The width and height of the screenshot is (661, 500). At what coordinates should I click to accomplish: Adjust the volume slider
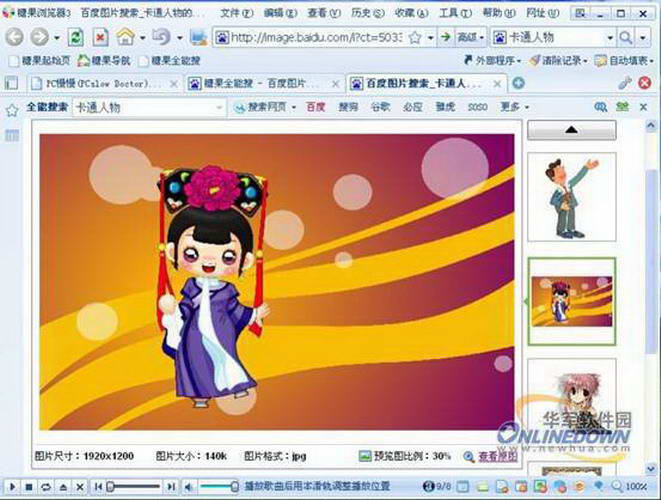click(218, 487)
